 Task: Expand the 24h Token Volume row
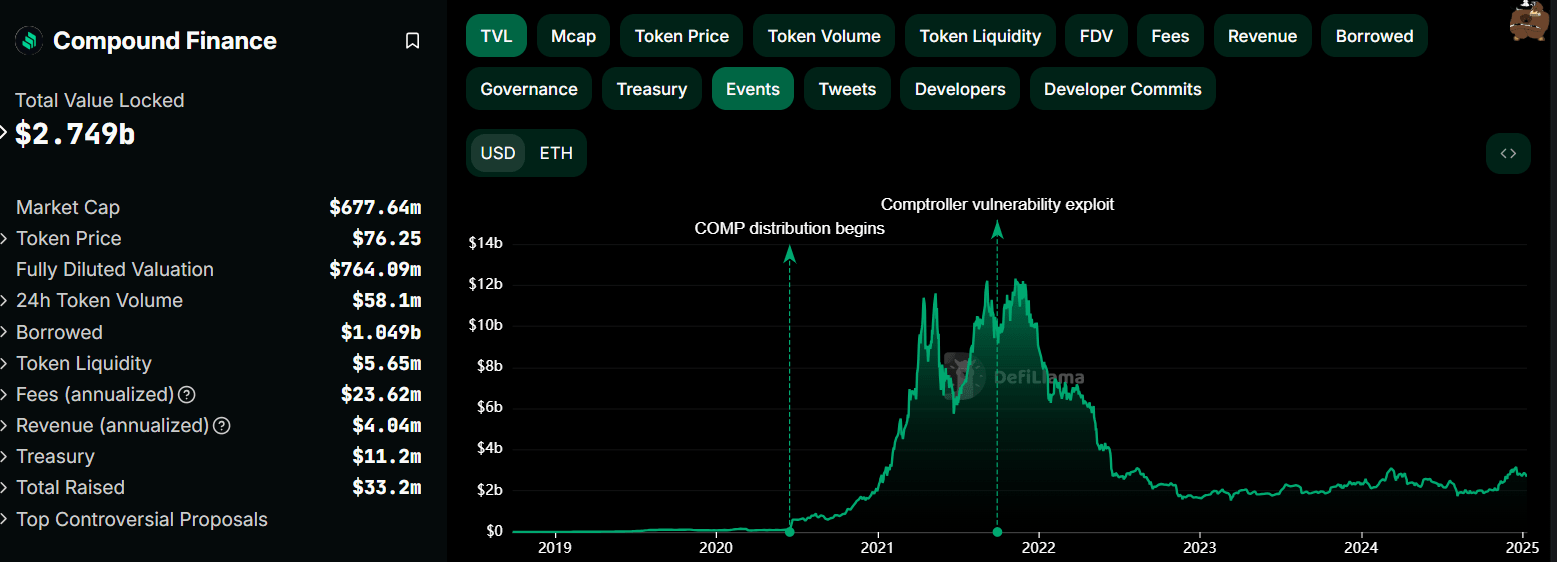point(4,301)
